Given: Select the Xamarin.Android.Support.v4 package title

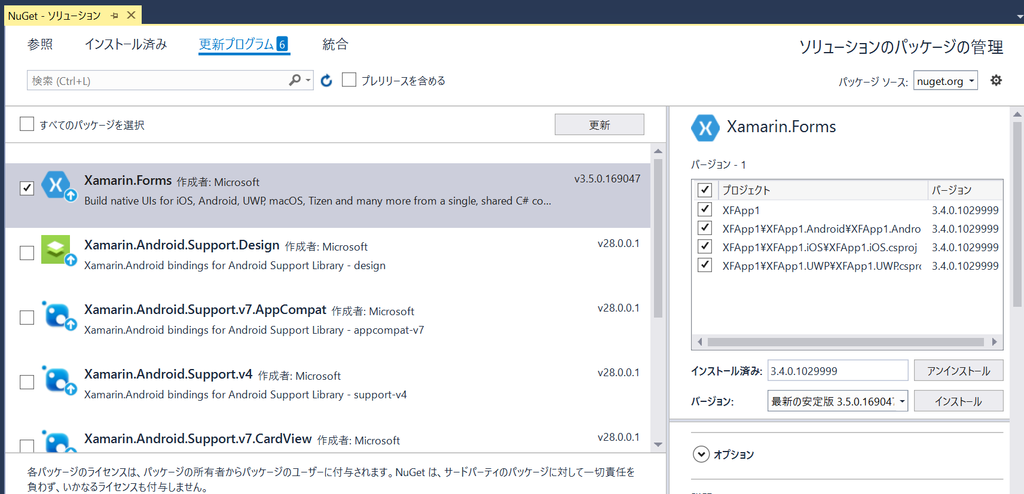Looking at the screenshot, I should pos(168,374).
